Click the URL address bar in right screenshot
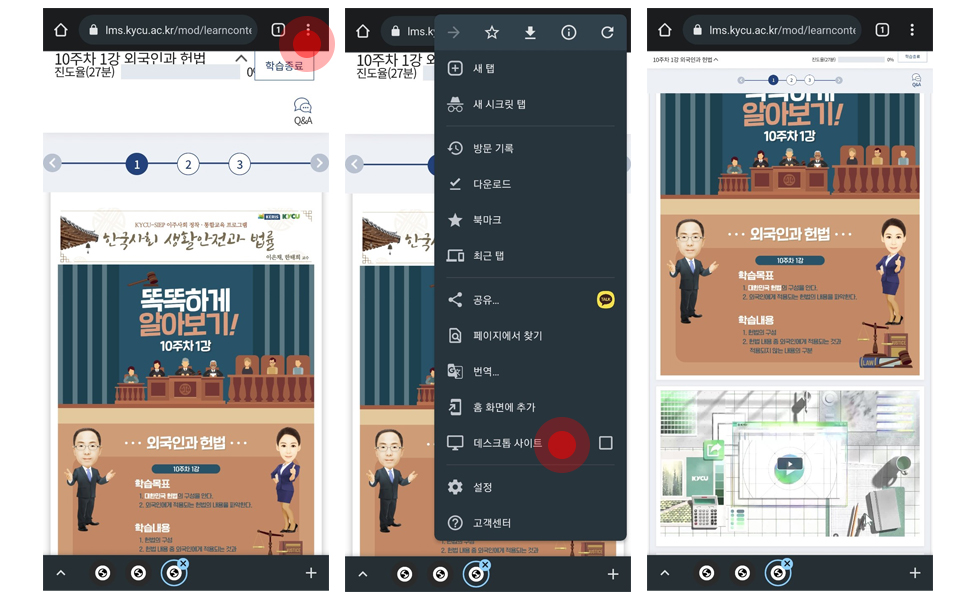Screen dimensions: 976x600 pyautogui.click(x=774, y=30)
